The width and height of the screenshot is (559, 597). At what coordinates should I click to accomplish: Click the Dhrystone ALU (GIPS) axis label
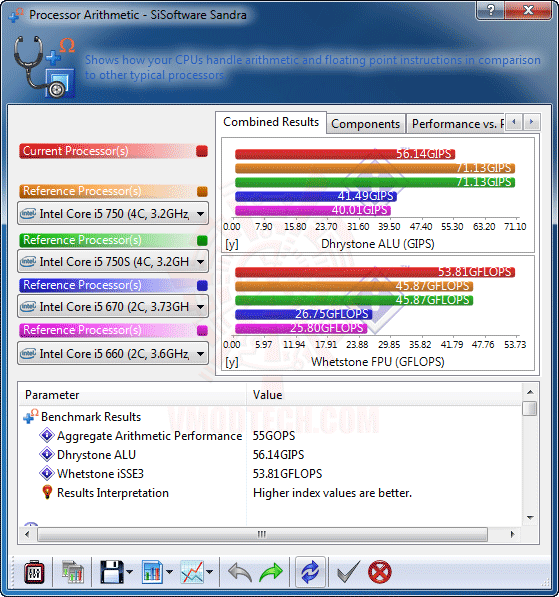tap(378, 244)
